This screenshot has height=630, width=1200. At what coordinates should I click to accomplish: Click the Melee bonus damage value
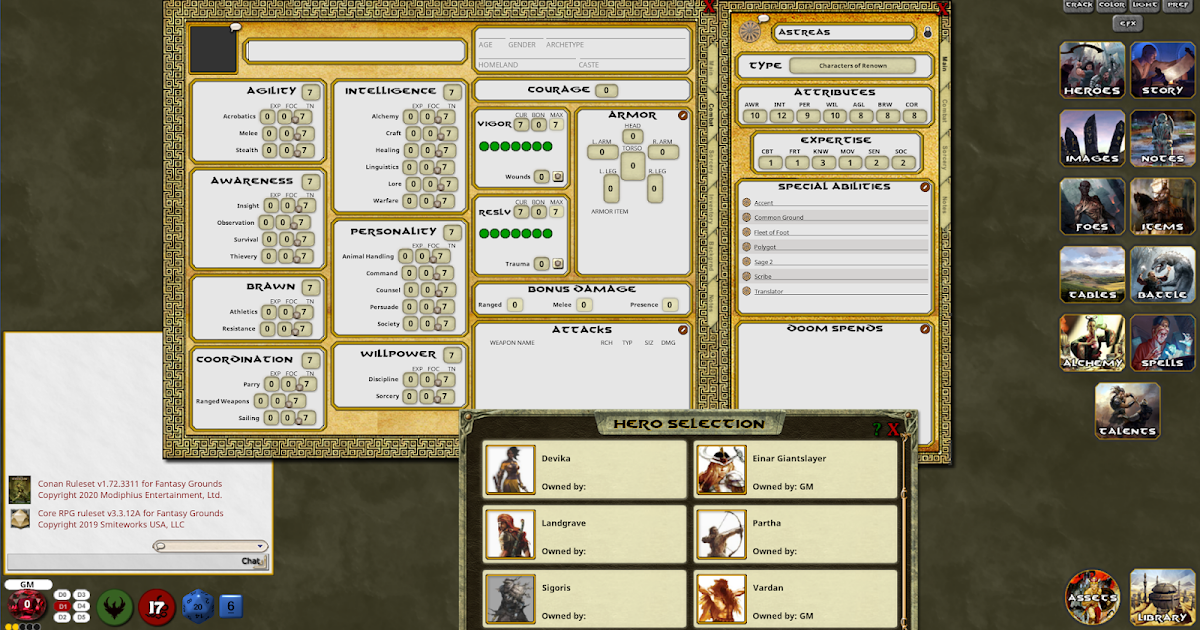583,305
